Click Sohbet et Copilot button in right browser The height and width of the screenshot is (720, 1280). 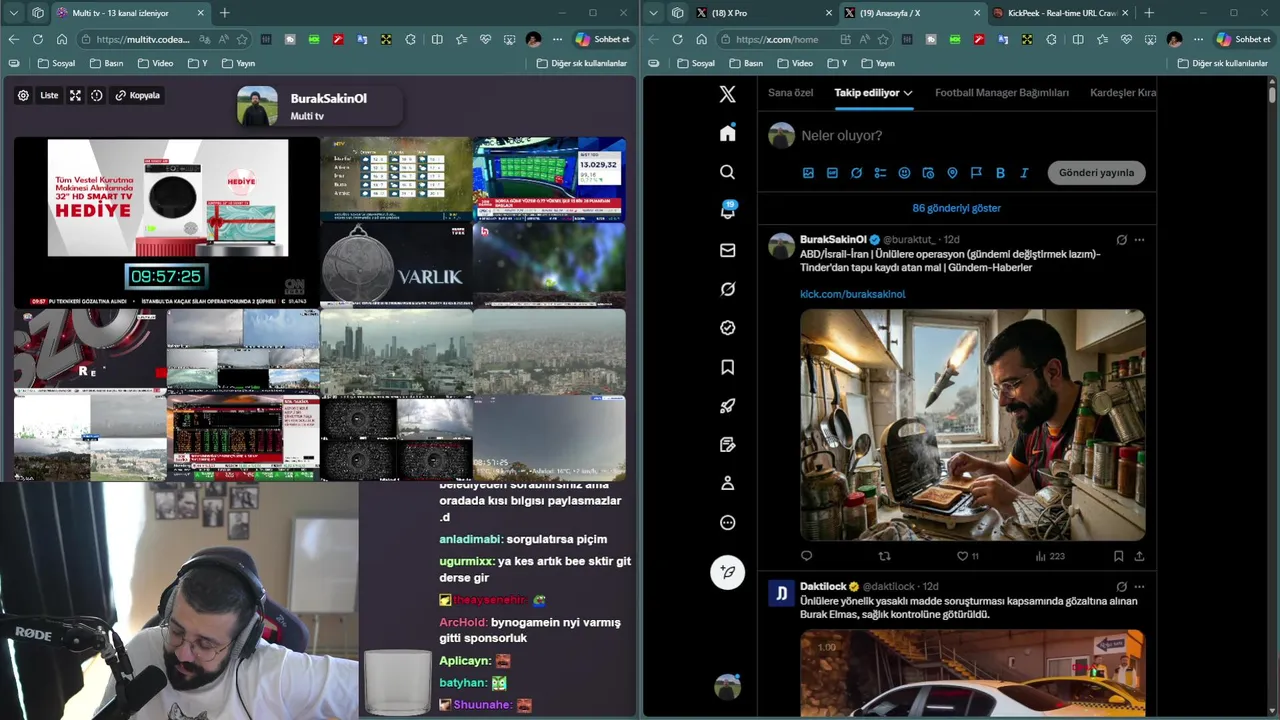point(1243,39)
